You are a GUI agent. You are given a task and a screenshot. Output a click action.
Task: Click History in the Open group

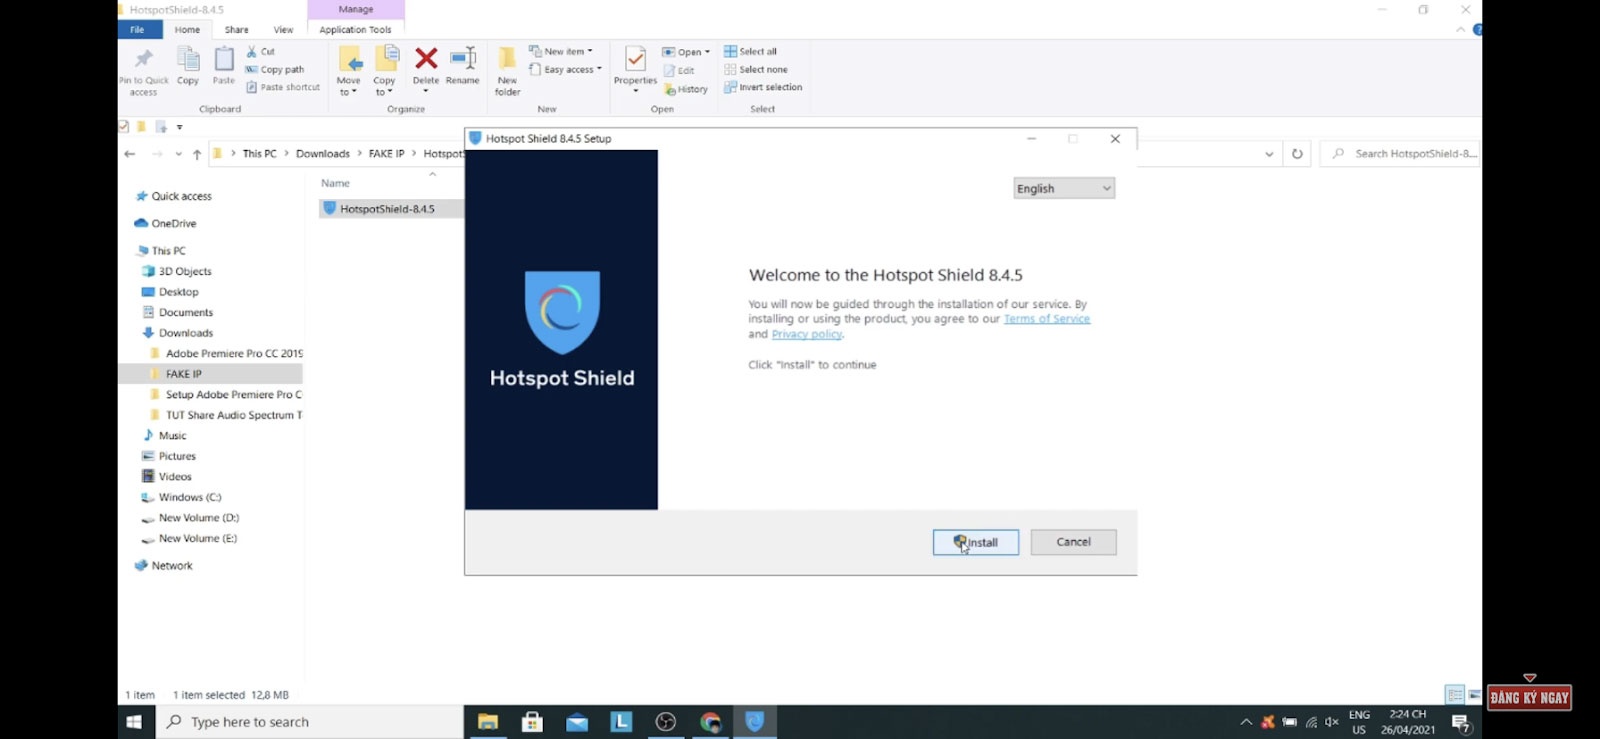click(x=686, y=89)
